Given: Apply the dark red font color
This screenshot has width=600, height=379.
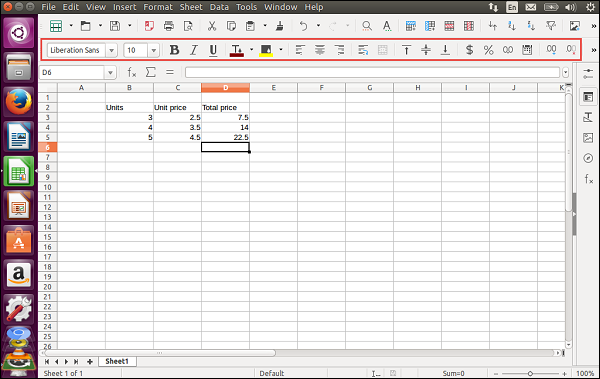Looking at the screenshot, I should 237,50.
